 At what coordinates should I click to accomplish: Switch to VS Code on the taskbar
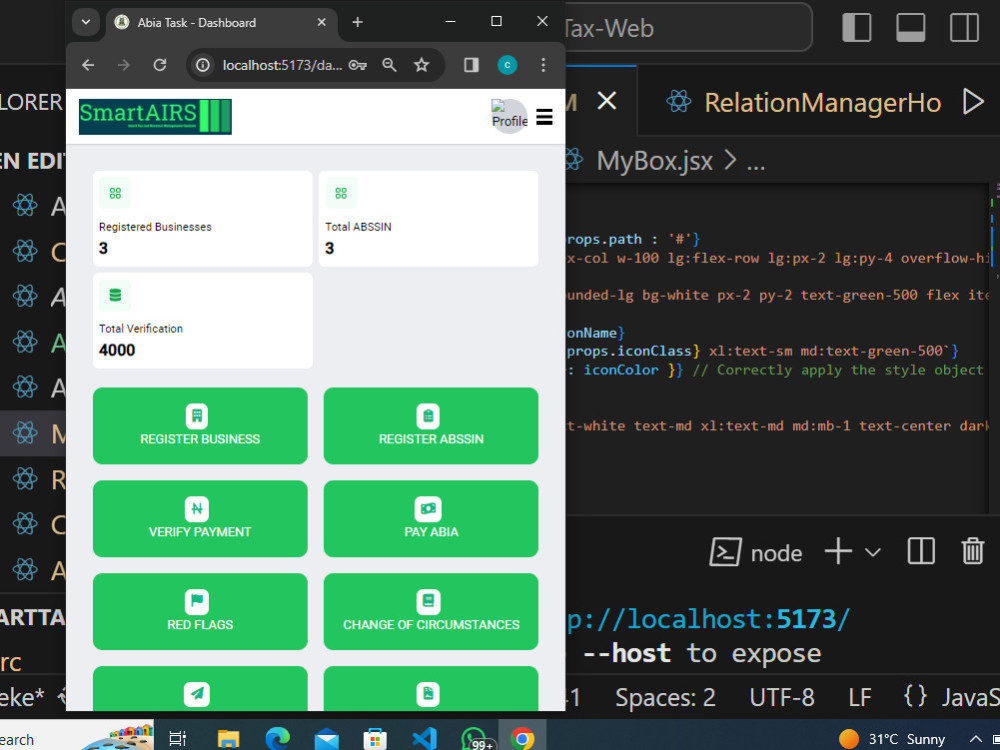(424, 739)
